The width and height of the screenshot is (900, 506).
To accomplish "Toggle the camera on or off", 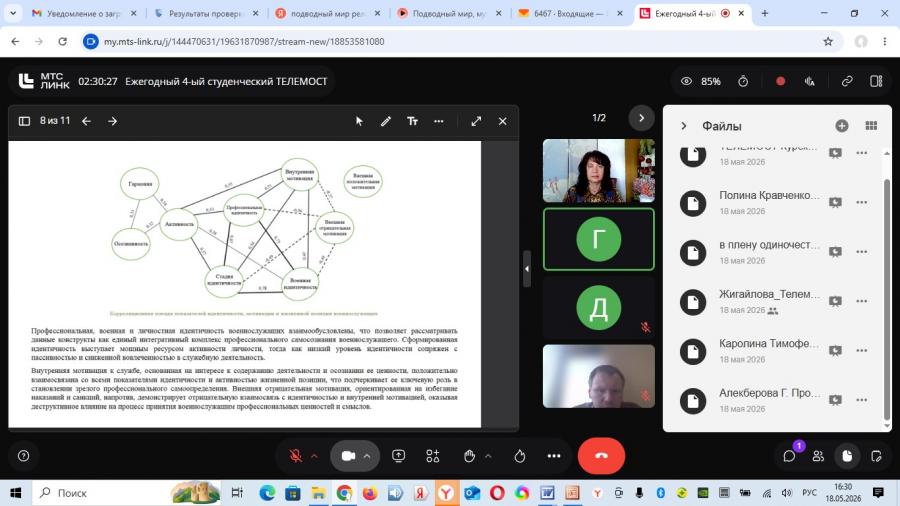I will tap(348, 456).
